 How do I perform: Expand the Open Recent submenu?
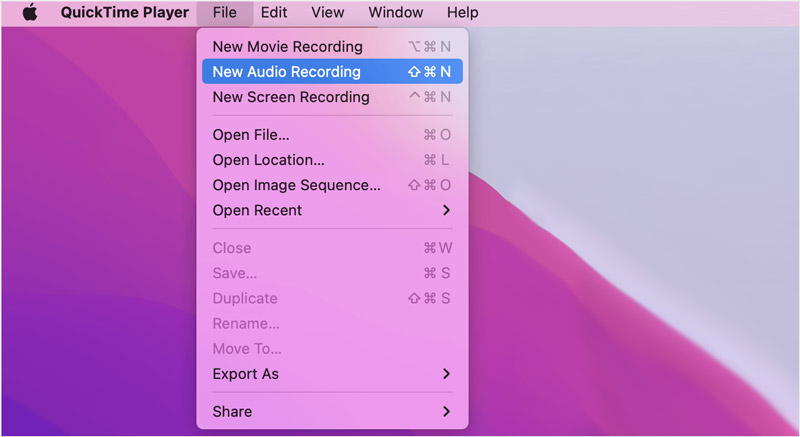pyautogui.click(x=332, y=210)
